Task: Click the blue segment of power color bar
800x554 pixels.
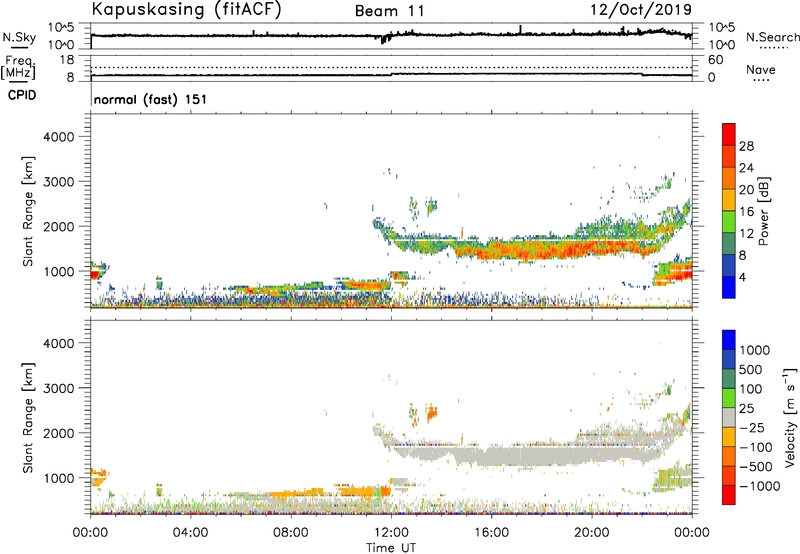Action: pyautogui.click(x=729, y=287)
